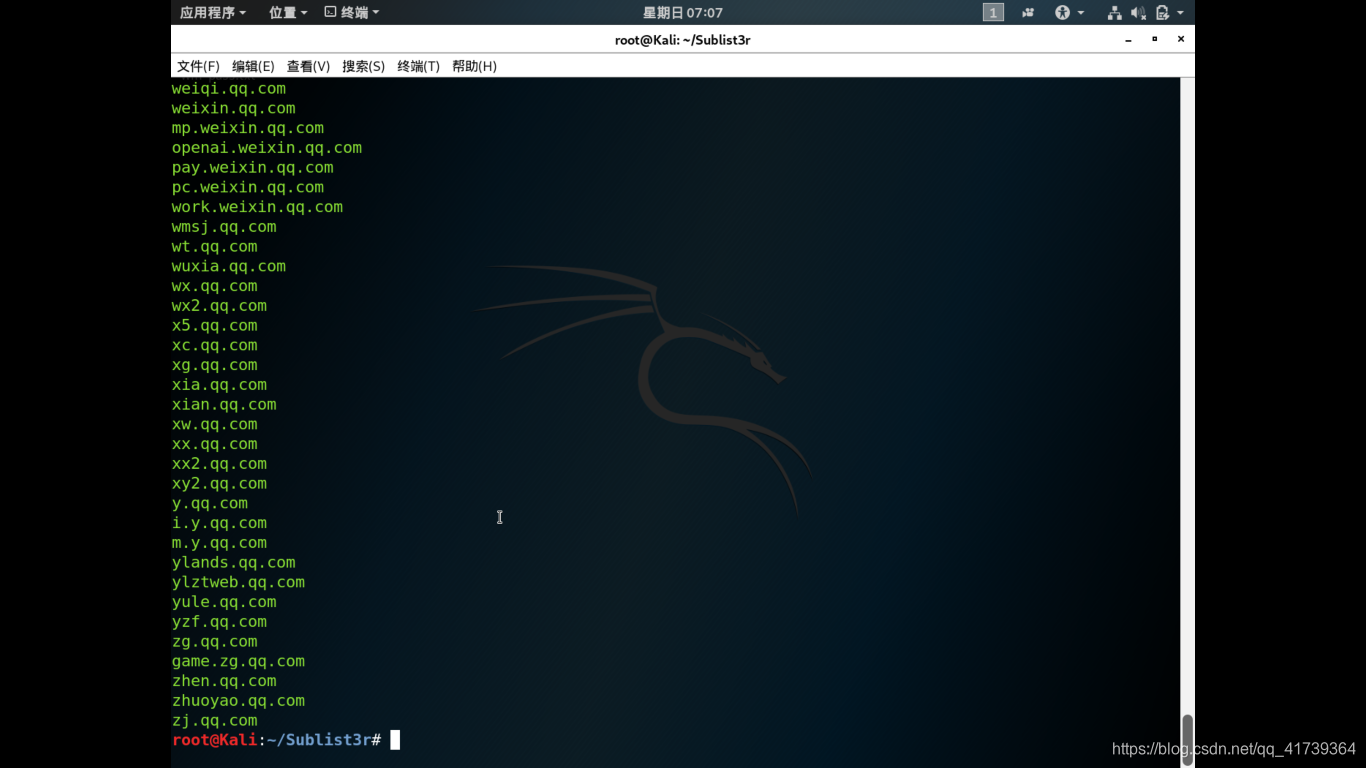1366x768 pixels.
Task: Open the accessibility icon menu
Action: (1068, 12)
